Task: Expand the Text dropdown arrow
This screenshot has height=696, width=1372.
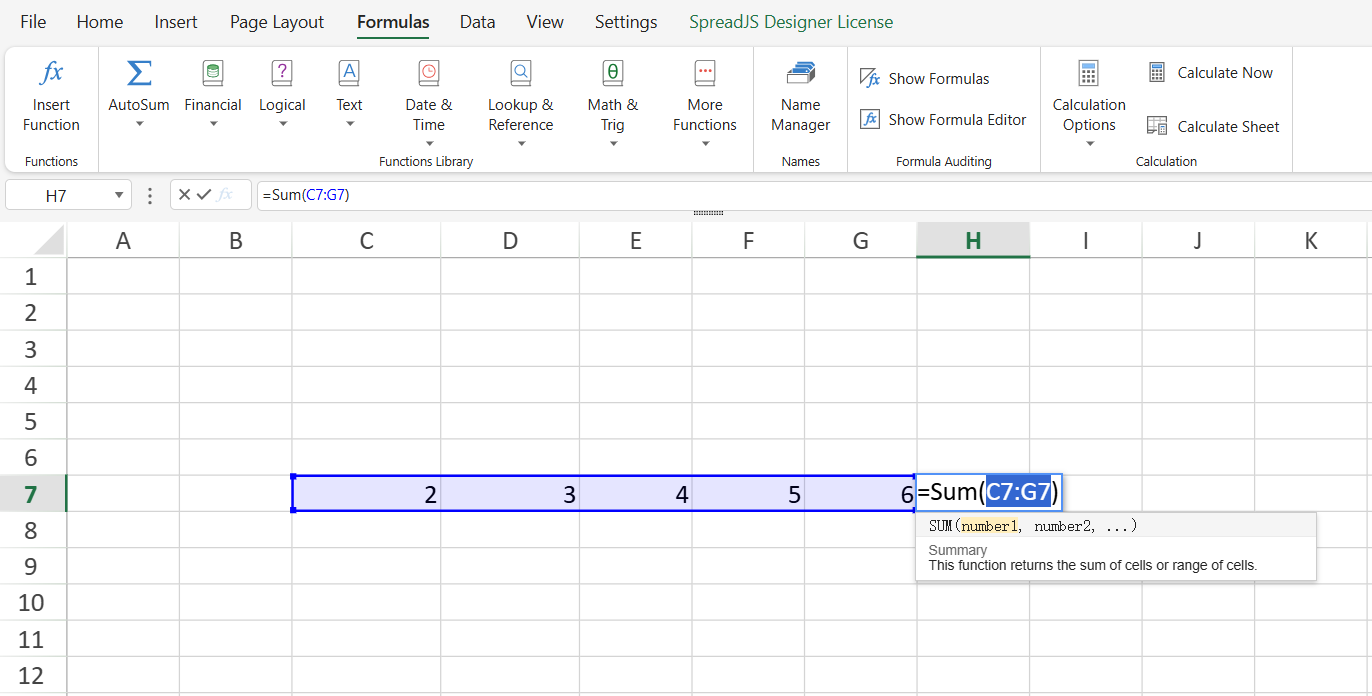Action: coord(349,125)
